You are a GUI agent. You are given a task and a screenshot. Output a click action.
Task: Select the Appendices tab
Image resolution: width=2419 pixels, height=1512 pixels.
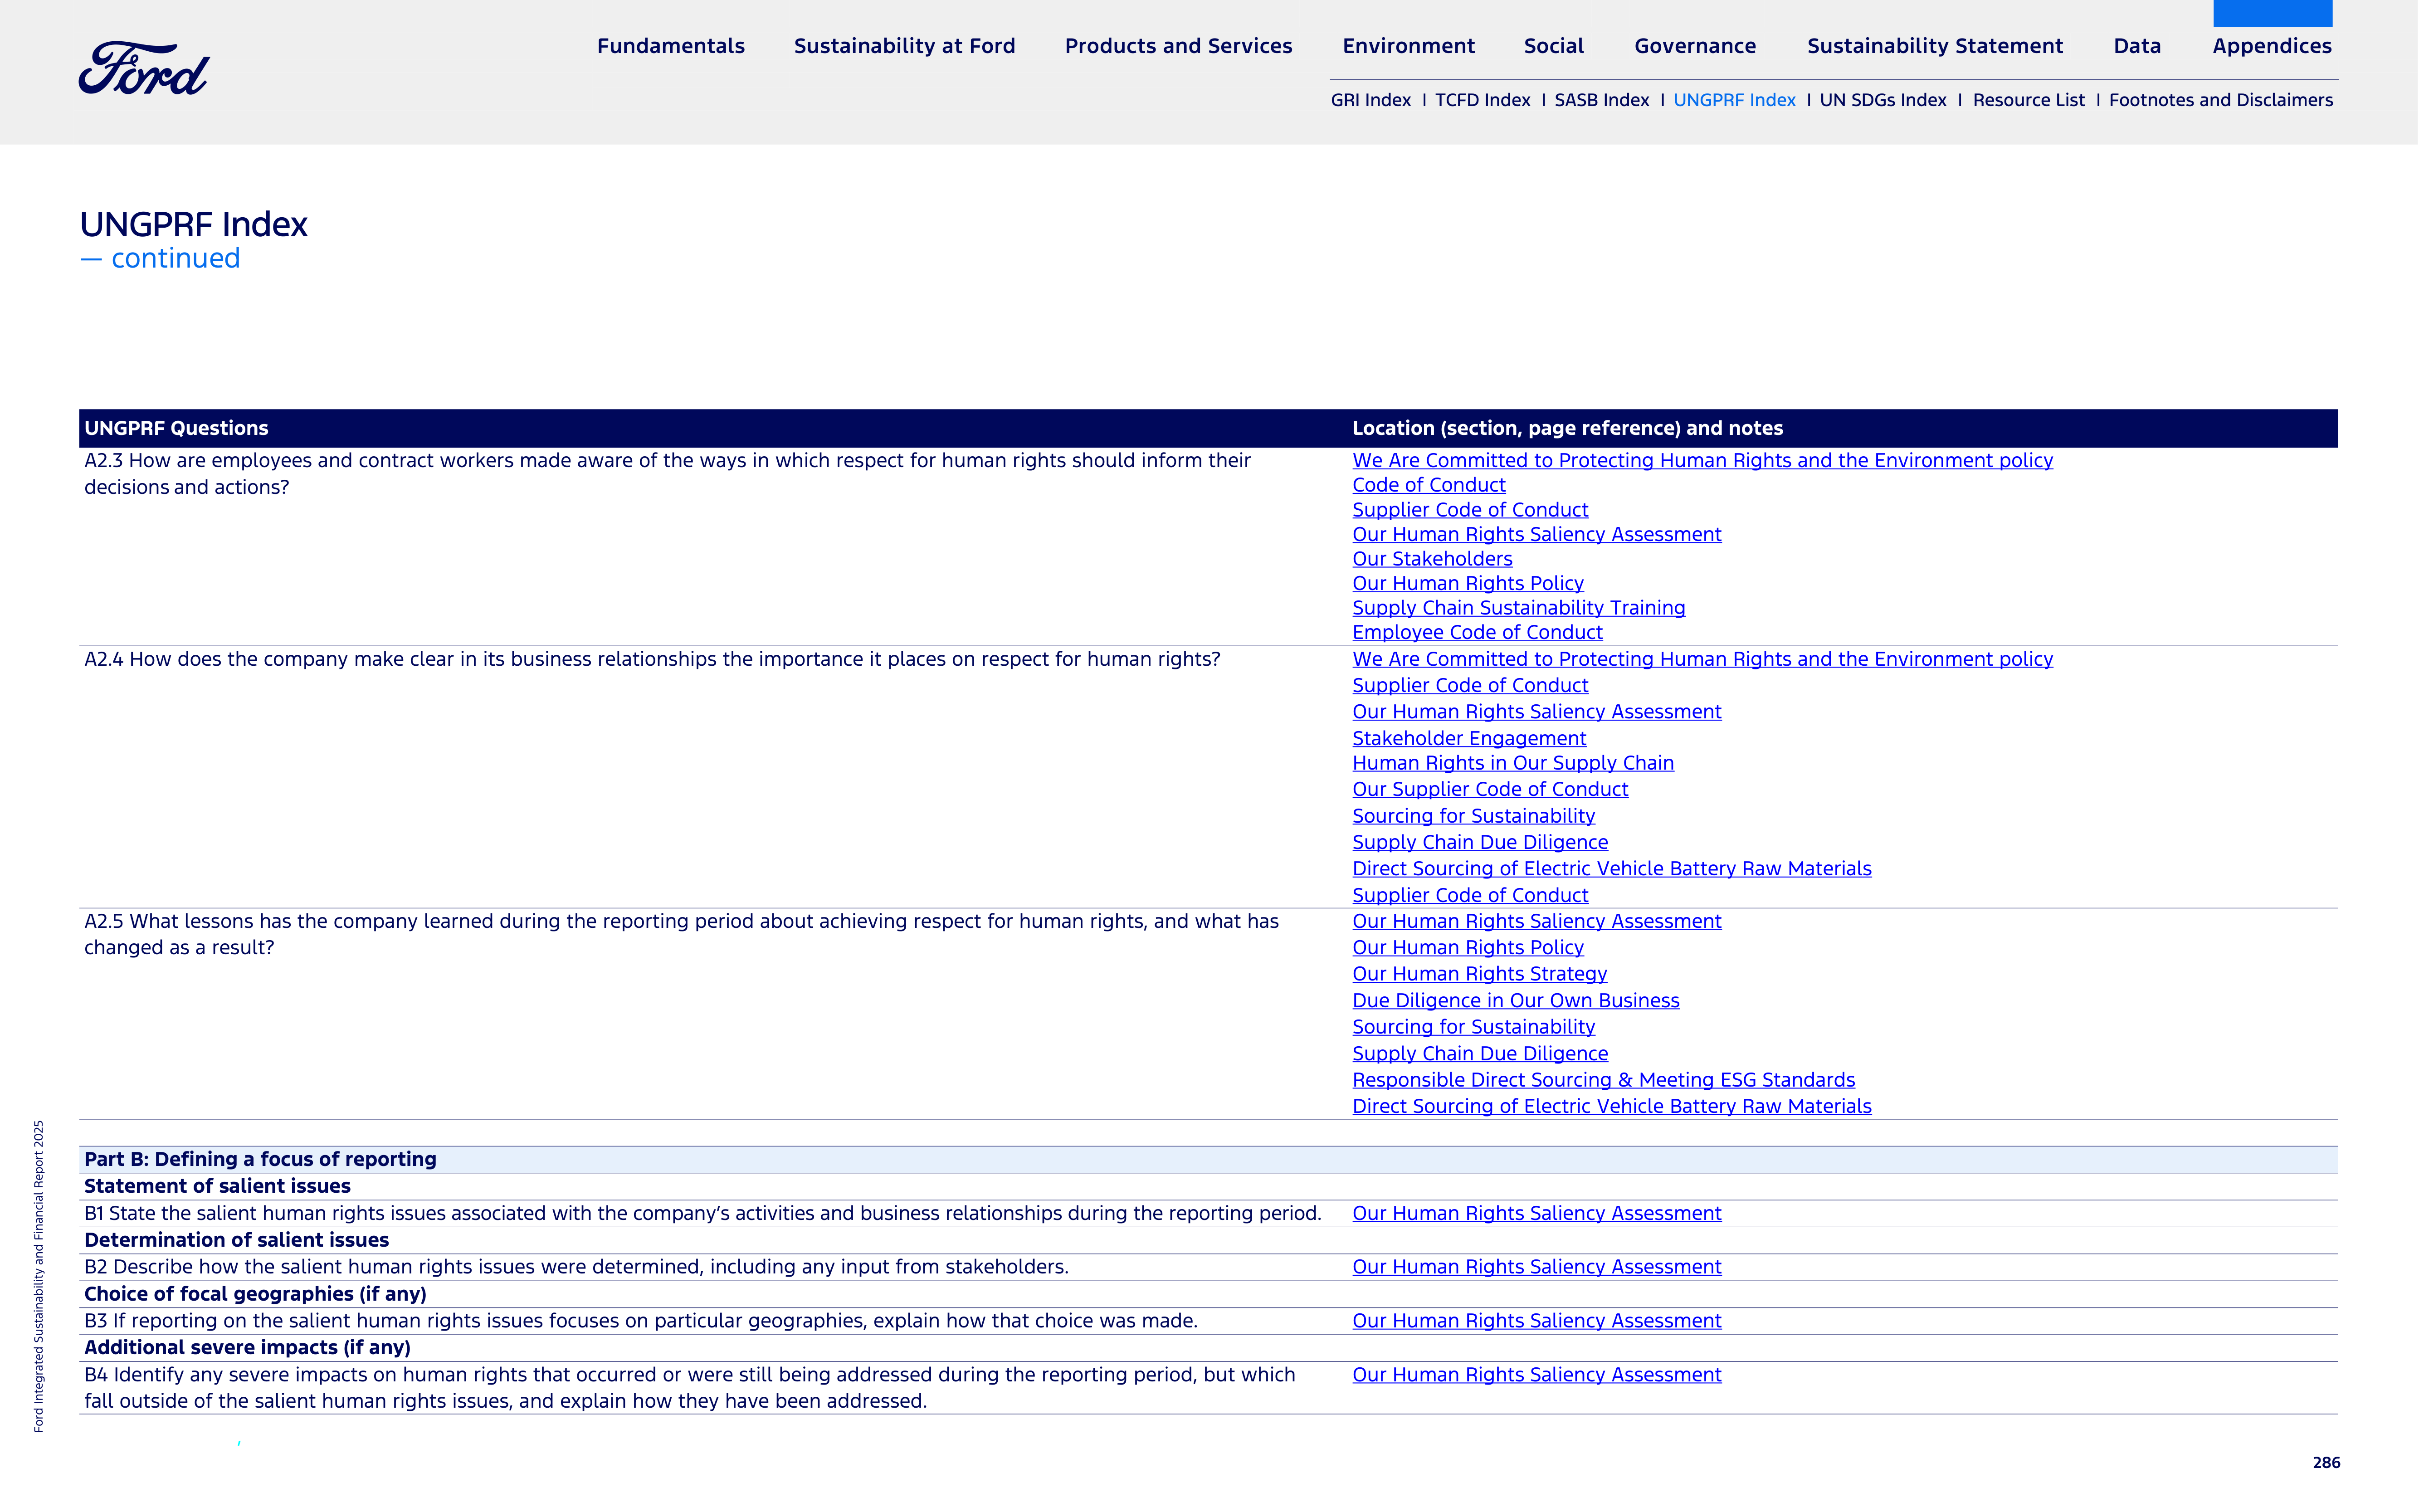(x=2272, y=46)
